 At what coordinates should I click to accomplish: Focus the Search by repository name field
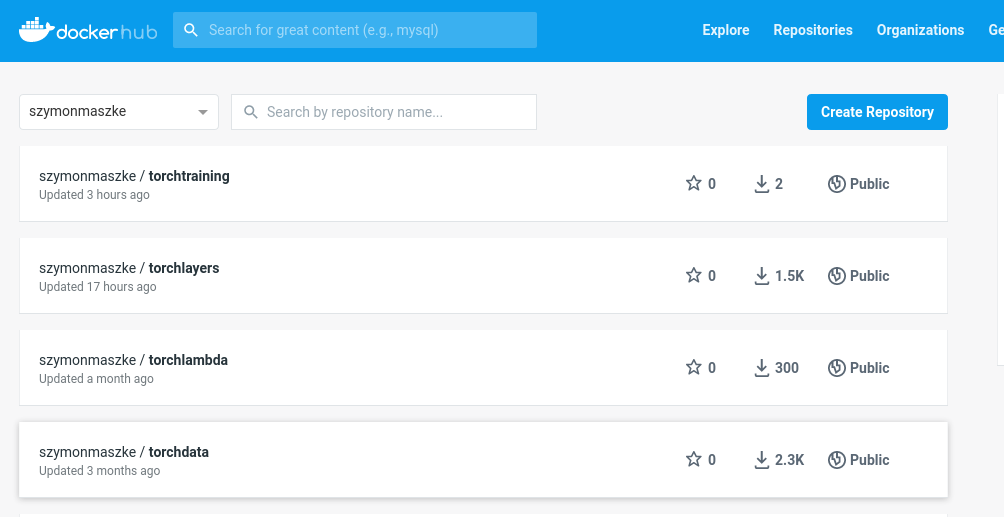click(395, 112)
